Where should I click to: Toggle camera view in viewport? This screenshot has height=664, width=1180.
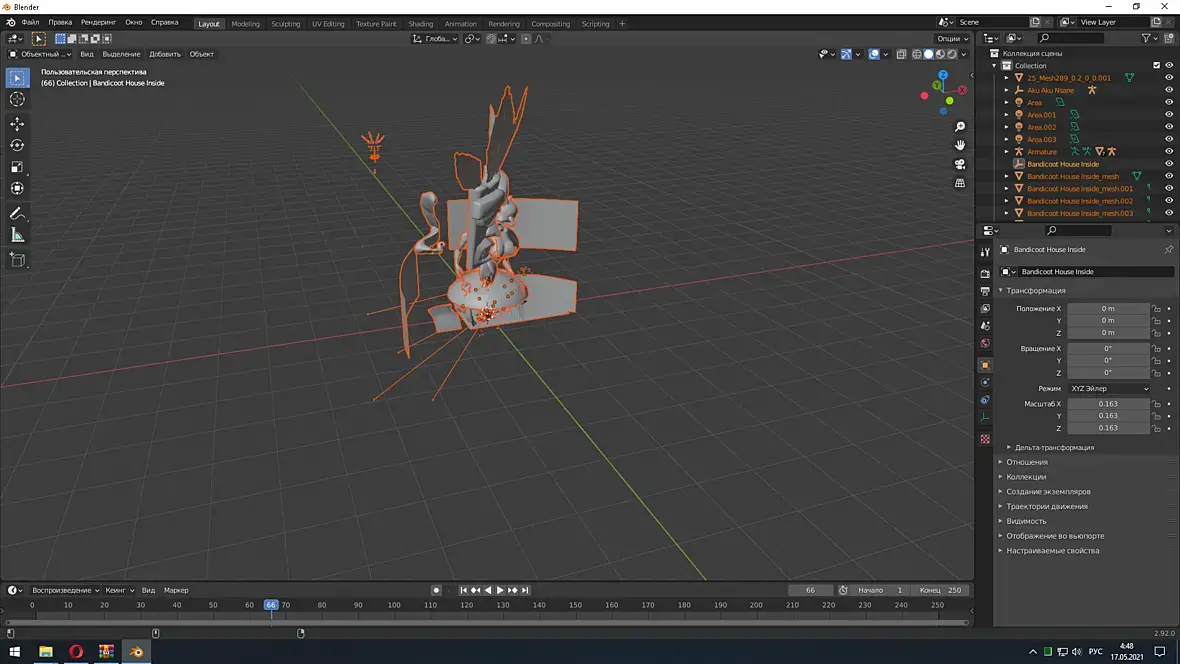click(x=960, y=164)
